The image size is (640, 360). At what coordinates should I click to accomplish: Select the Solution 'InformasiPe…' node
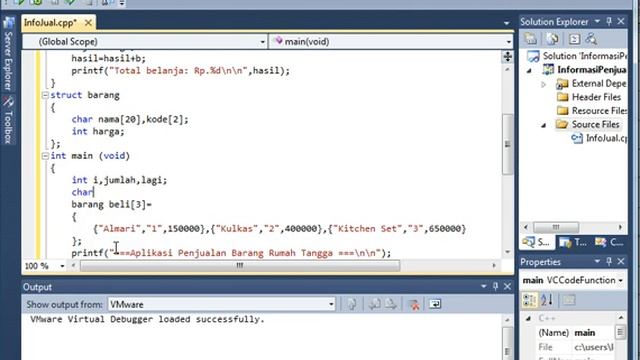[x=577, y=56]
